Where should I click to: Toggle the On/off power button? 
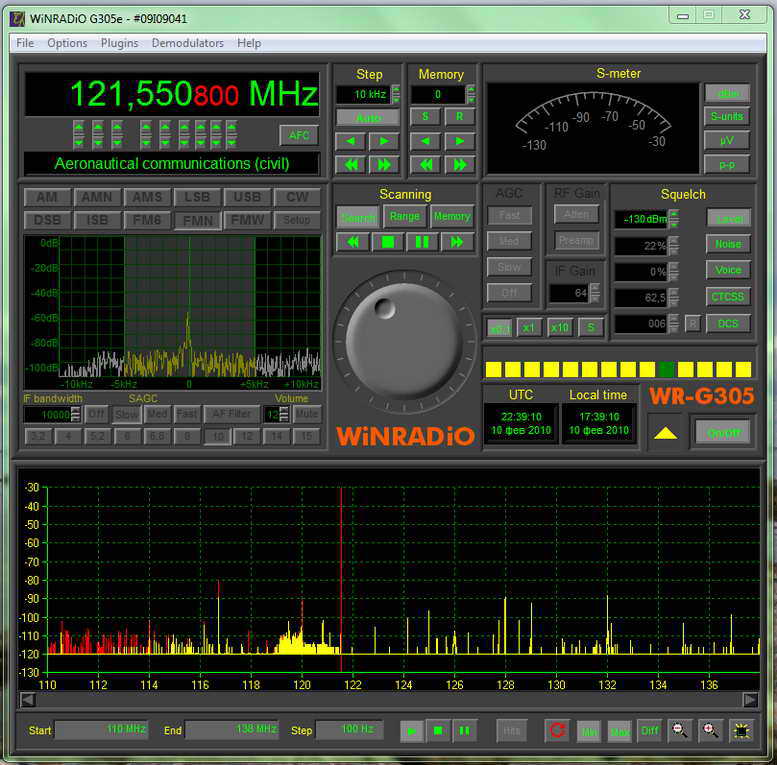click(x=723, y=434)
